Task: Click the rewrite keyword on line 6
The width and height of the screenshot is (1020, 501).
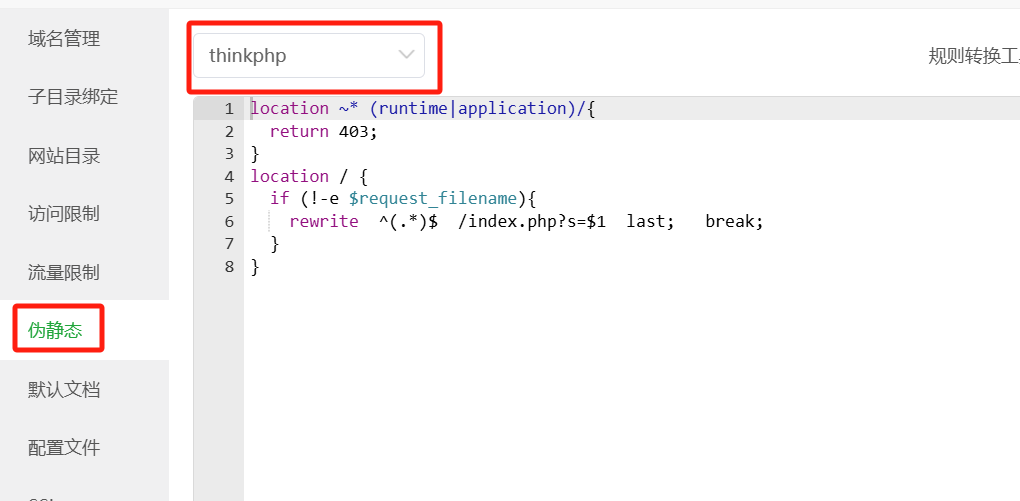Action: 323,221
